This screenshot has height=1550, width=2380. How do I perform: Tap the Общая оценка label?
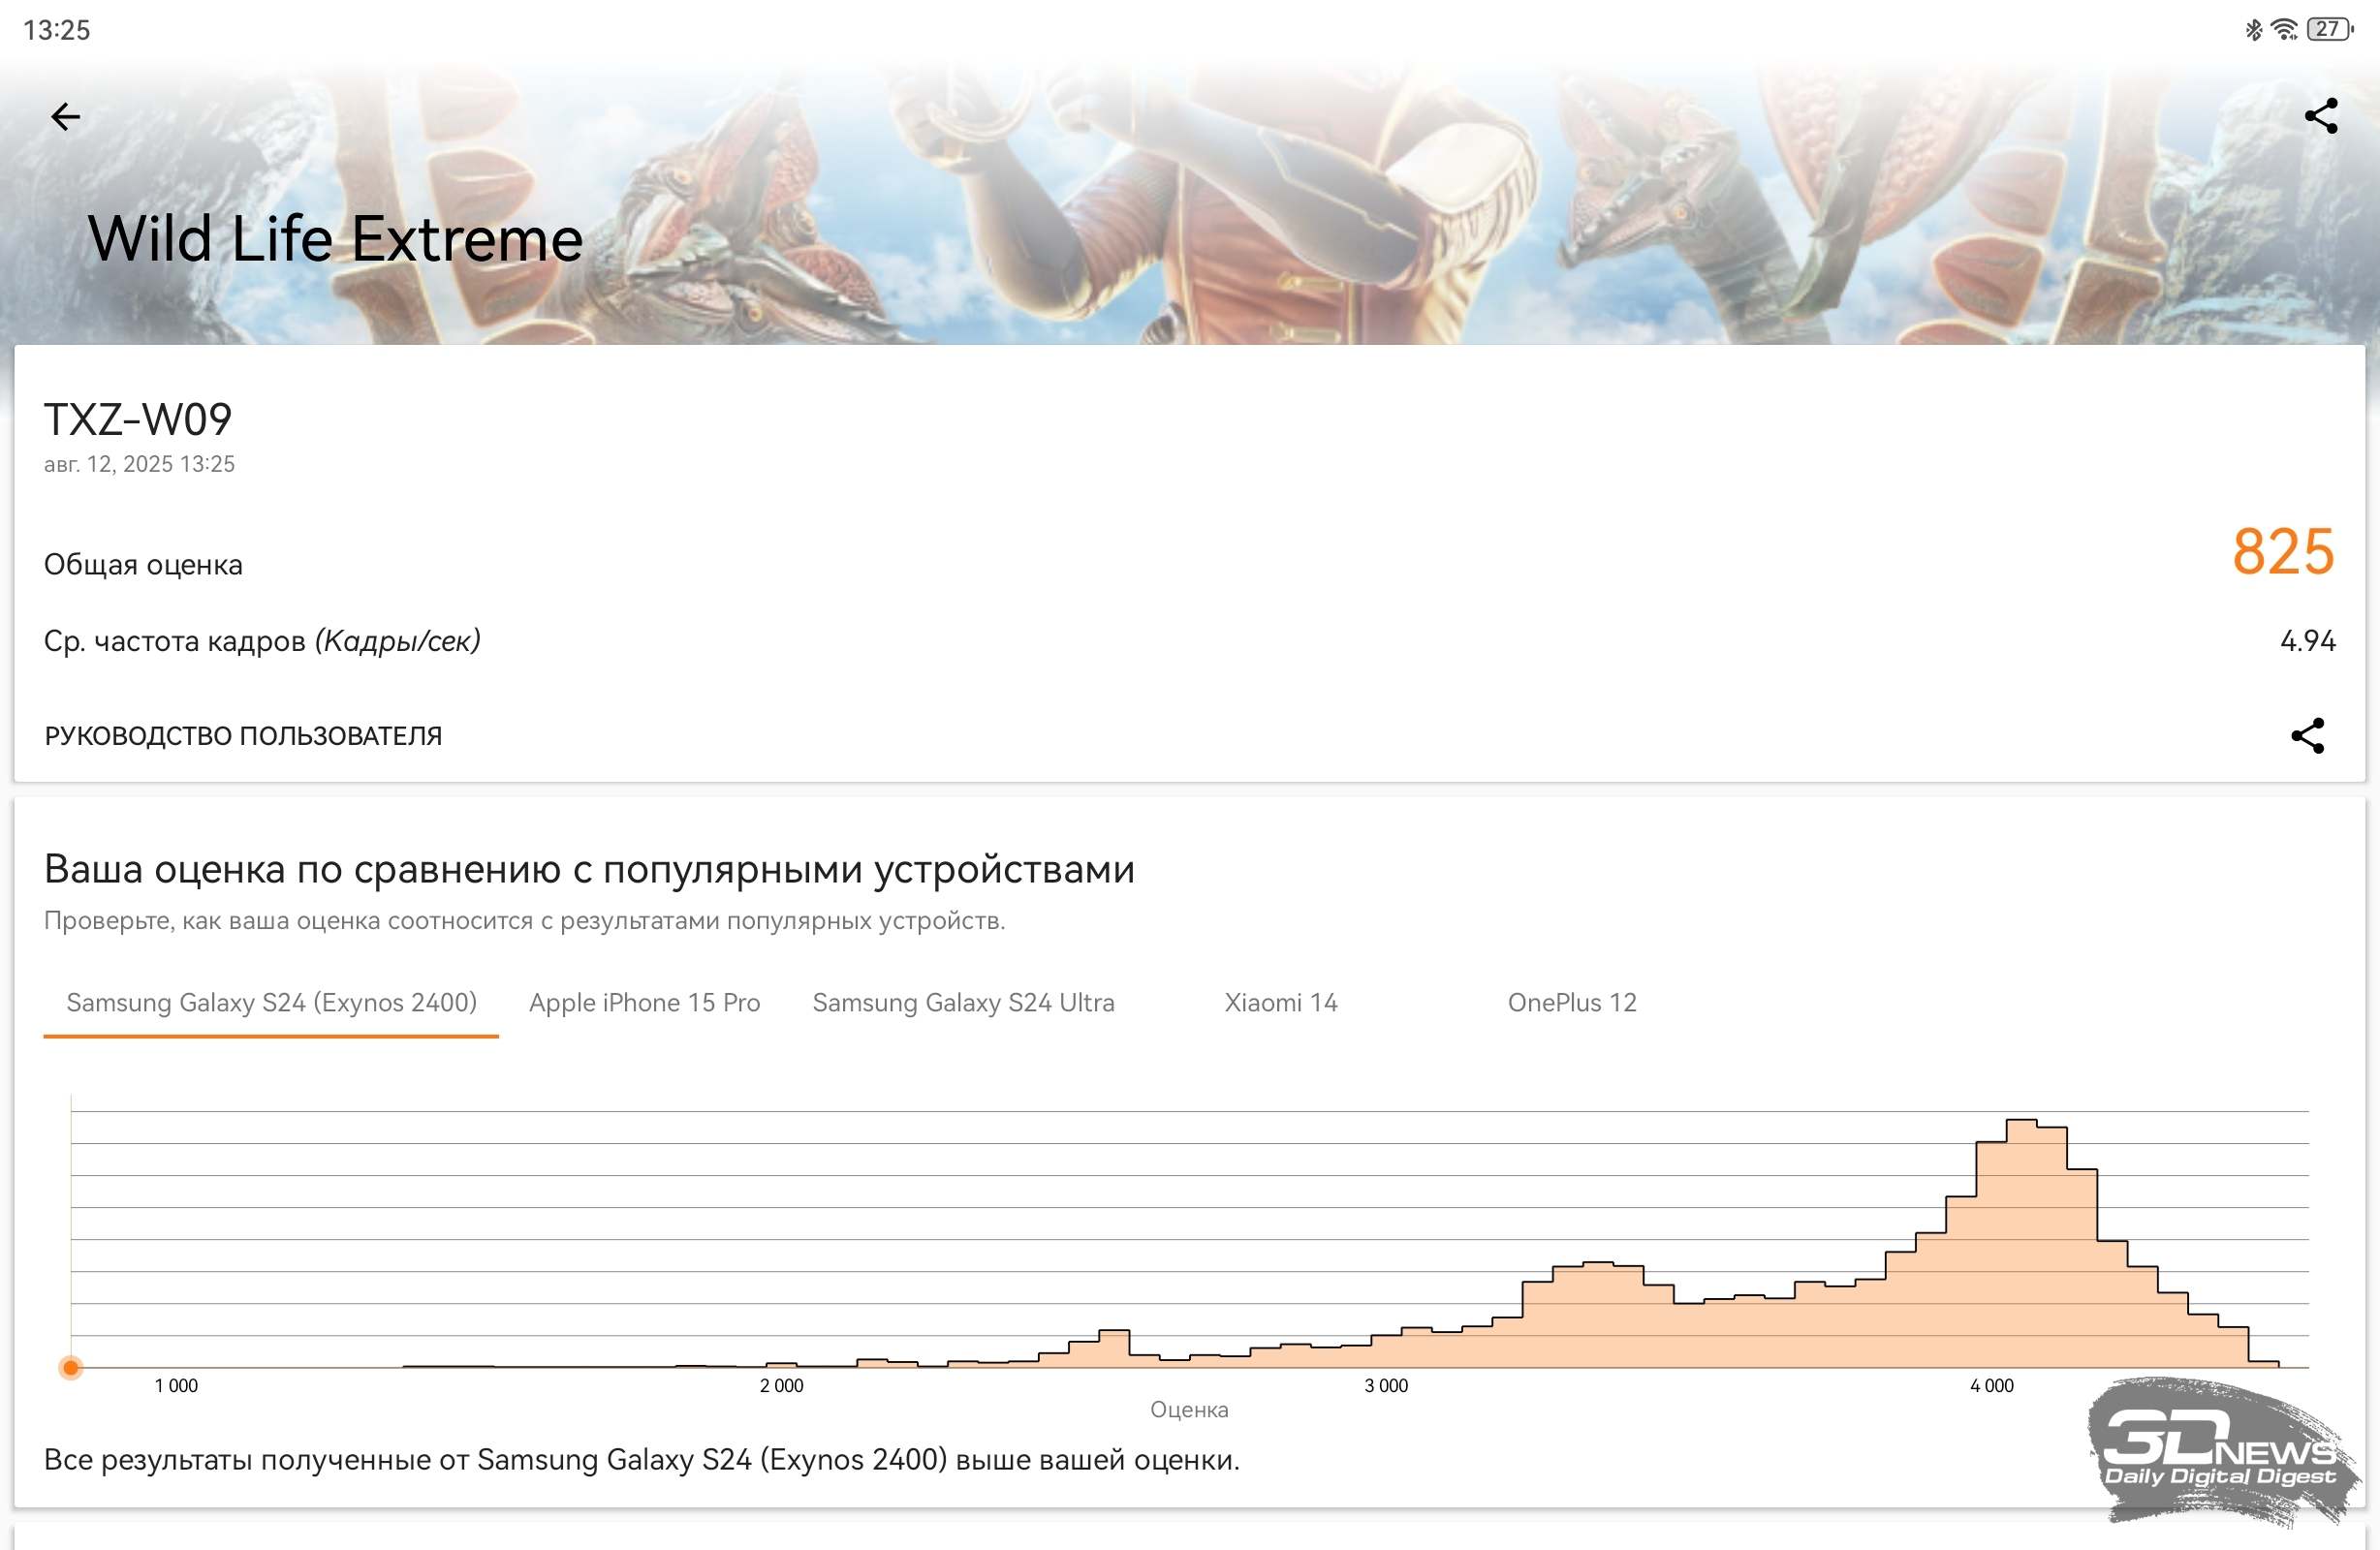pyautogui.click(x=143, y=565)
